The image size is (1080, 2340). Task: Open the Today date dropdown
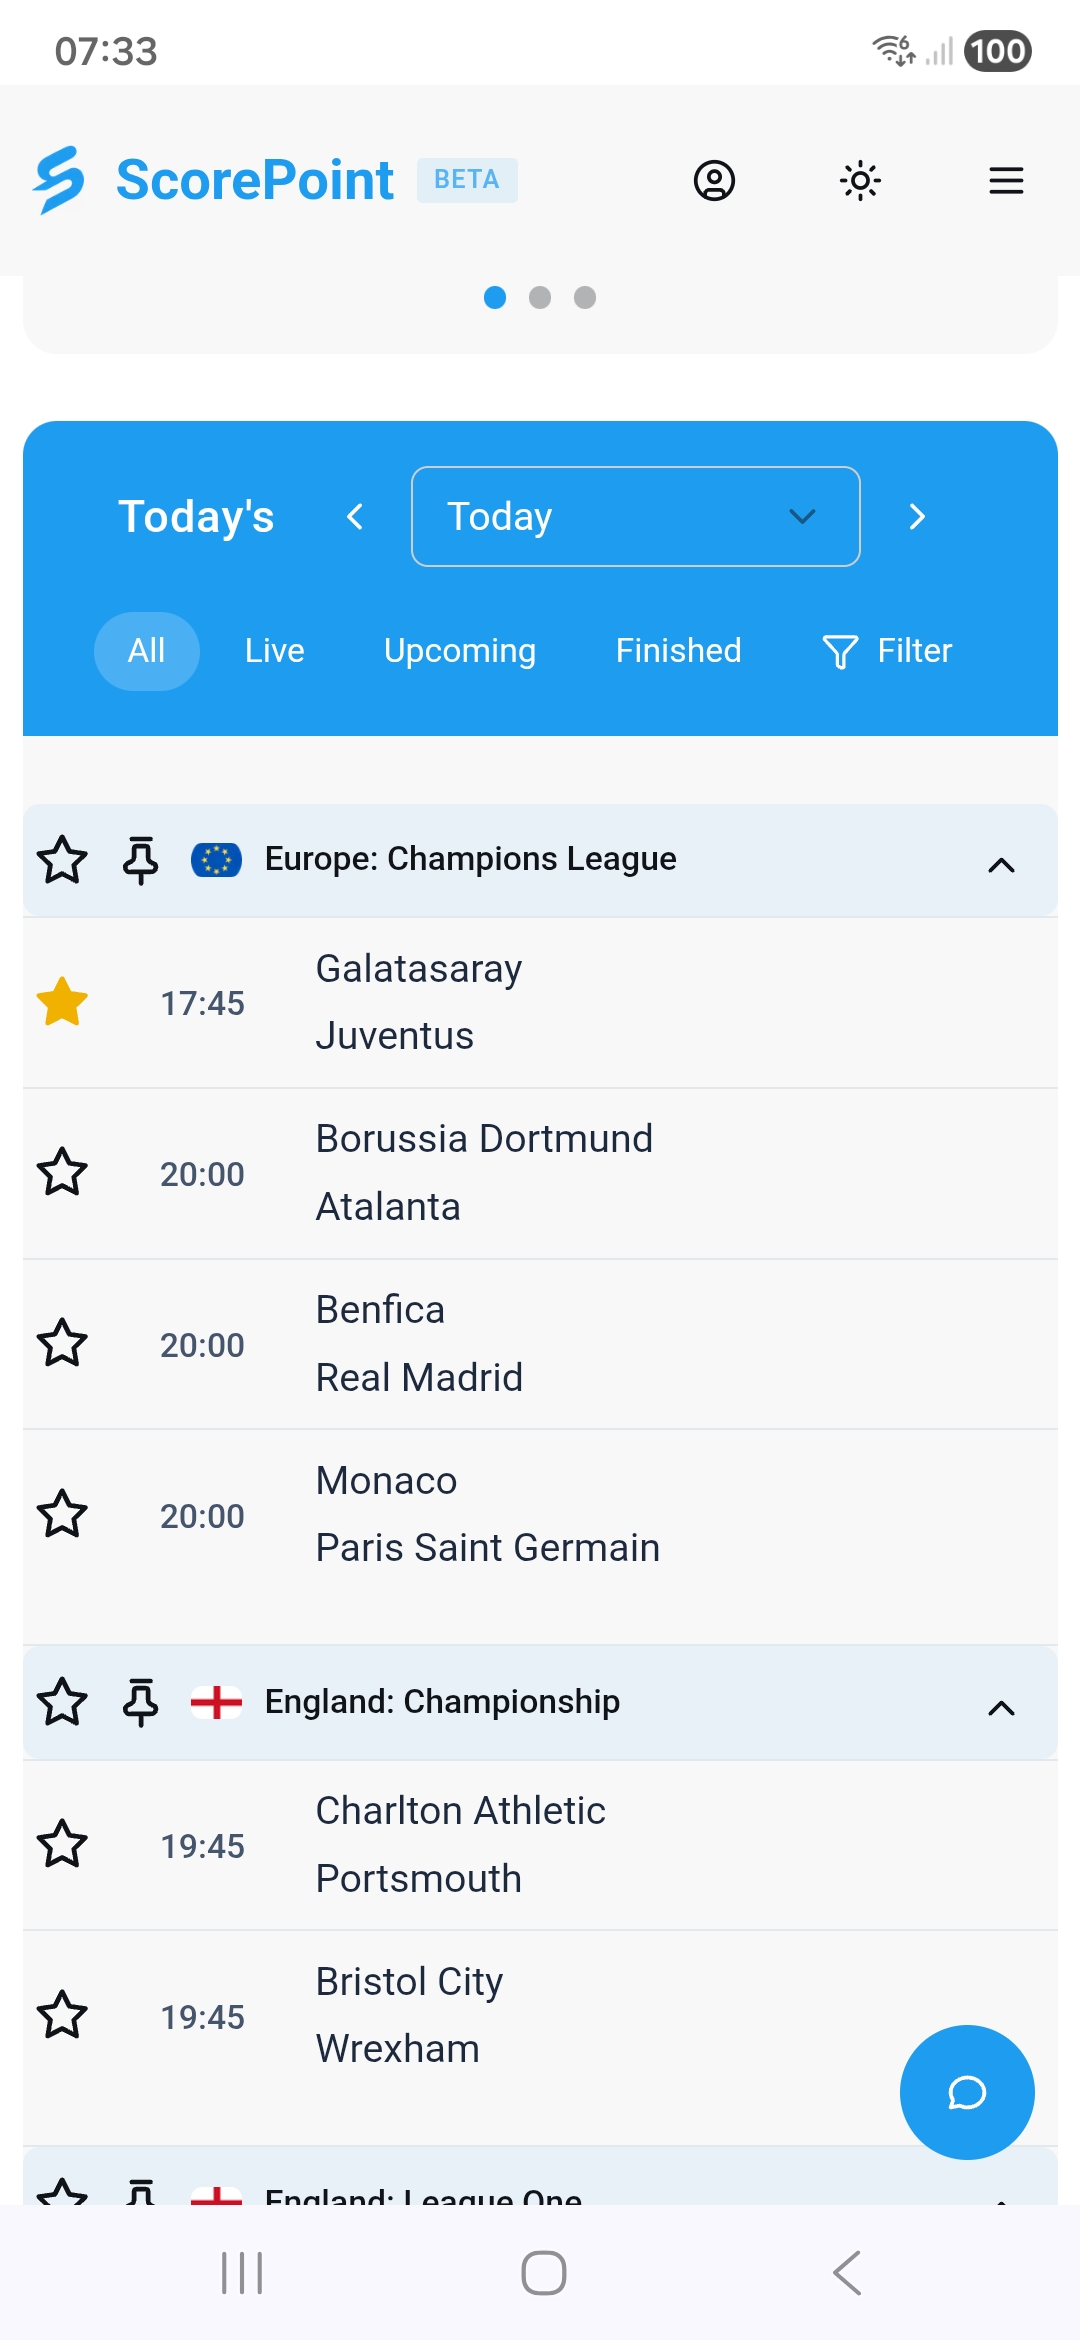click(x=635, y=516)
